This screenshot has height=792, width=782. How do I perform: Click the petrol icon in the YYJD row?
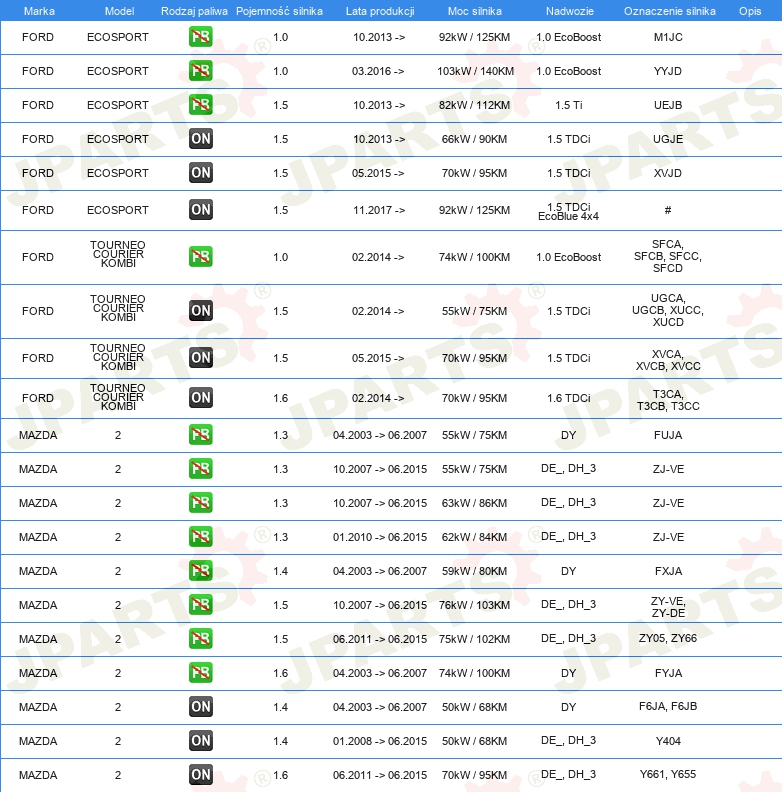coord(201,71)
